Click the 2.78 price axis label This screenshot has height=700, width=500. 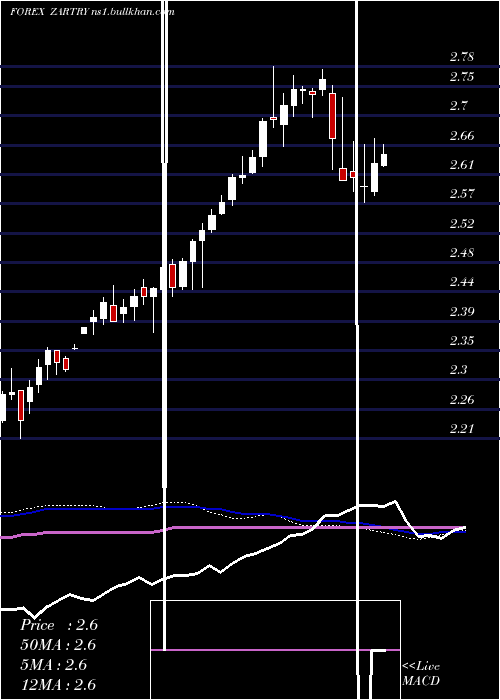462,57
